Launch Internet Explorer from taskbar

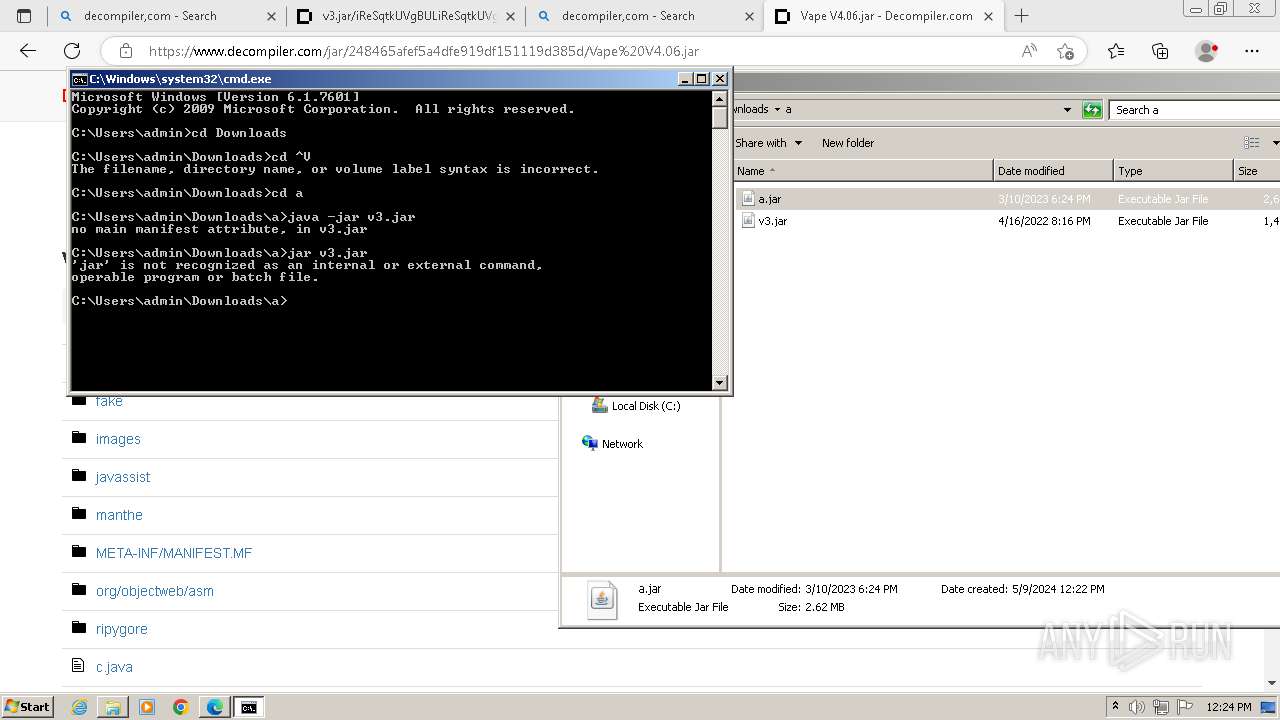[x=79, y=707]
